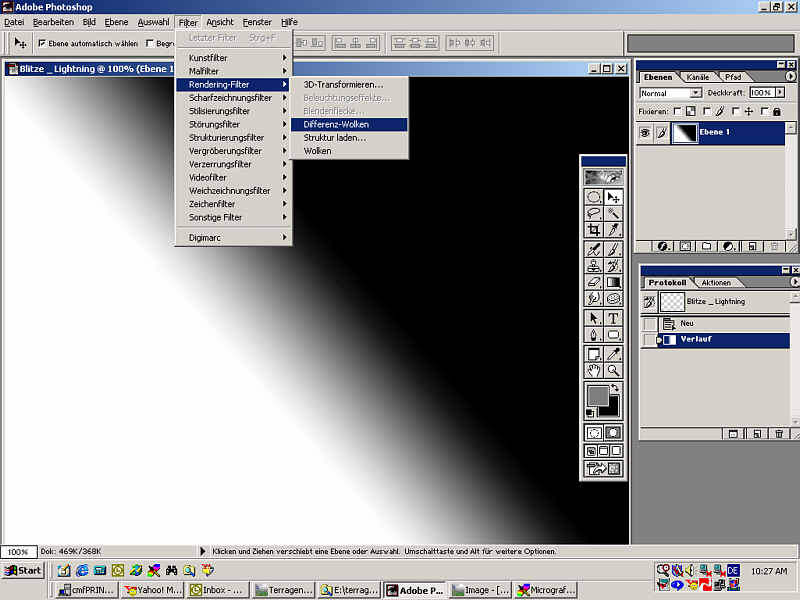The height and width of the screenshot is (600, 800).
Task: Toggle 'Ebene automatisch wählen' checkbox
Action: [42, 43]
